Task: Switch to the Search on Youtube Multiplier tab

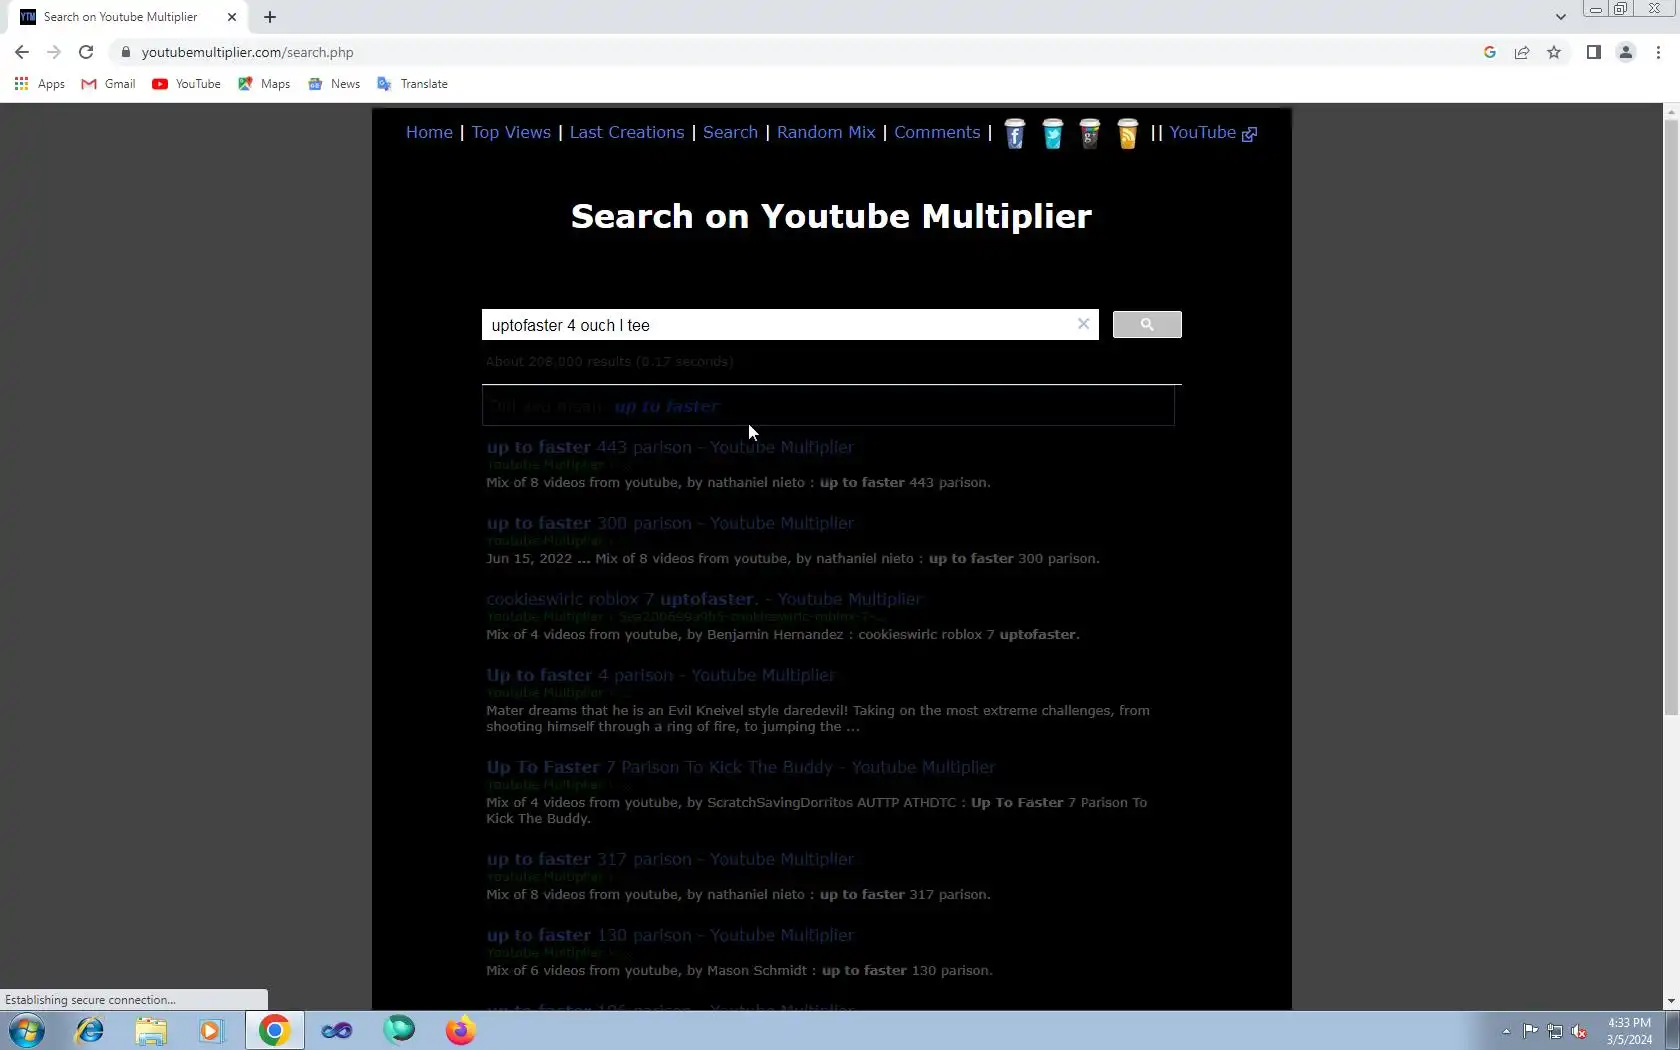Action: [x=120, y=17]
